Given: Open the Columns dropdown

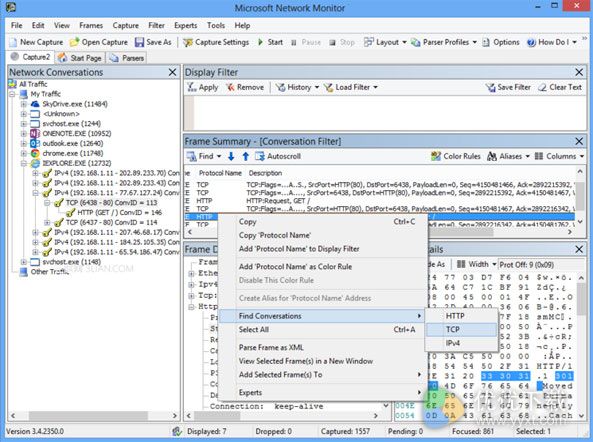Looking at the screenshot, I should 559,156.
